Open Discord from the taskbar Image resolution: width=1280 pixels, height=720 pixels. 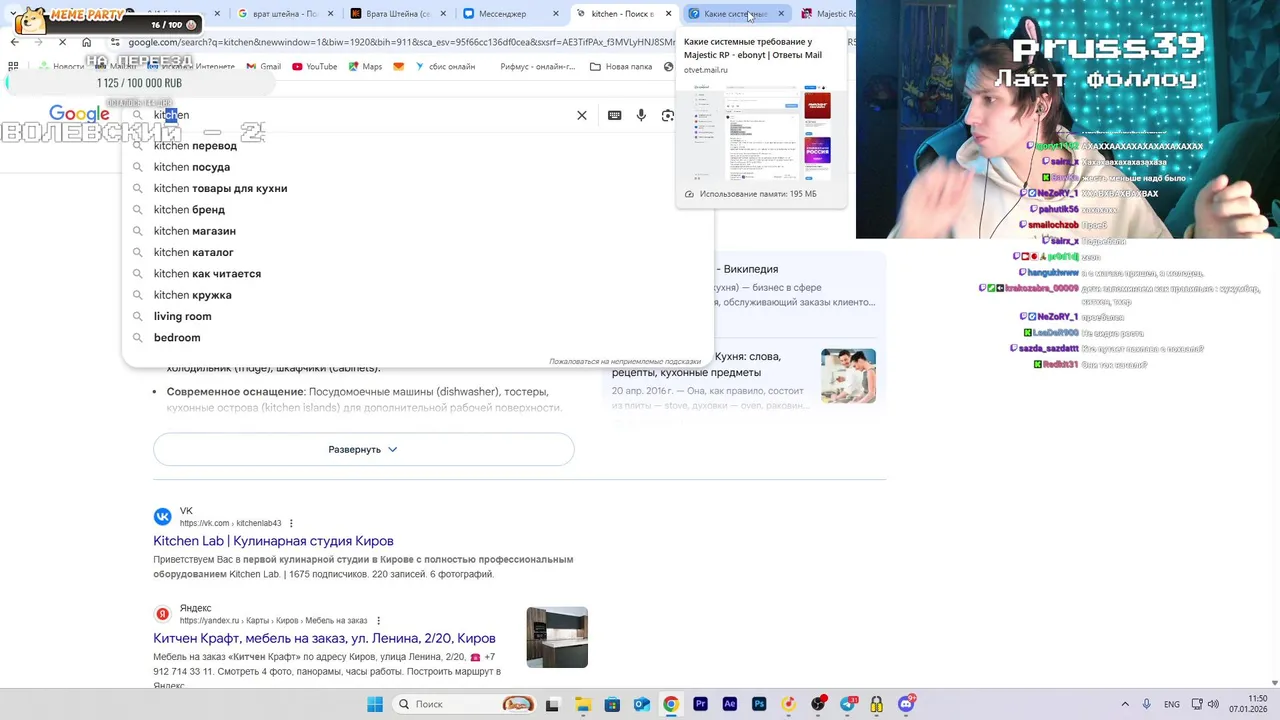point(906,704)
